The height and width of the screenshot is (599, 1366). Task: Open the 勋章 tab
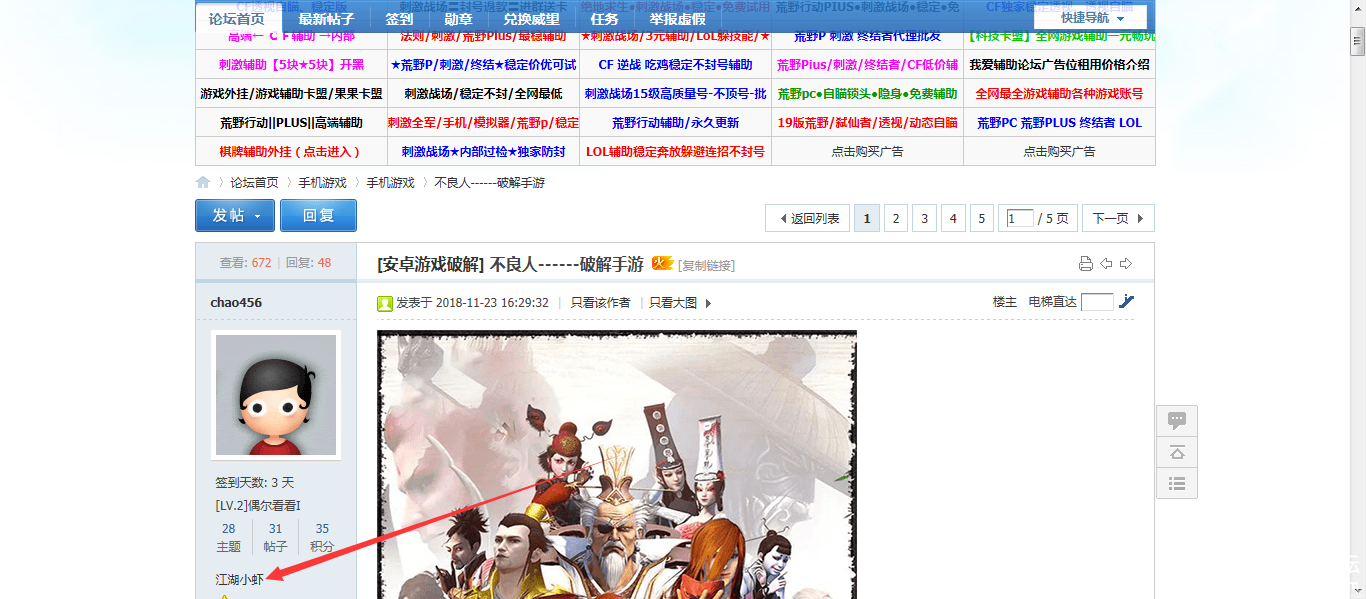pyautogui.click(x=459, y=19)
